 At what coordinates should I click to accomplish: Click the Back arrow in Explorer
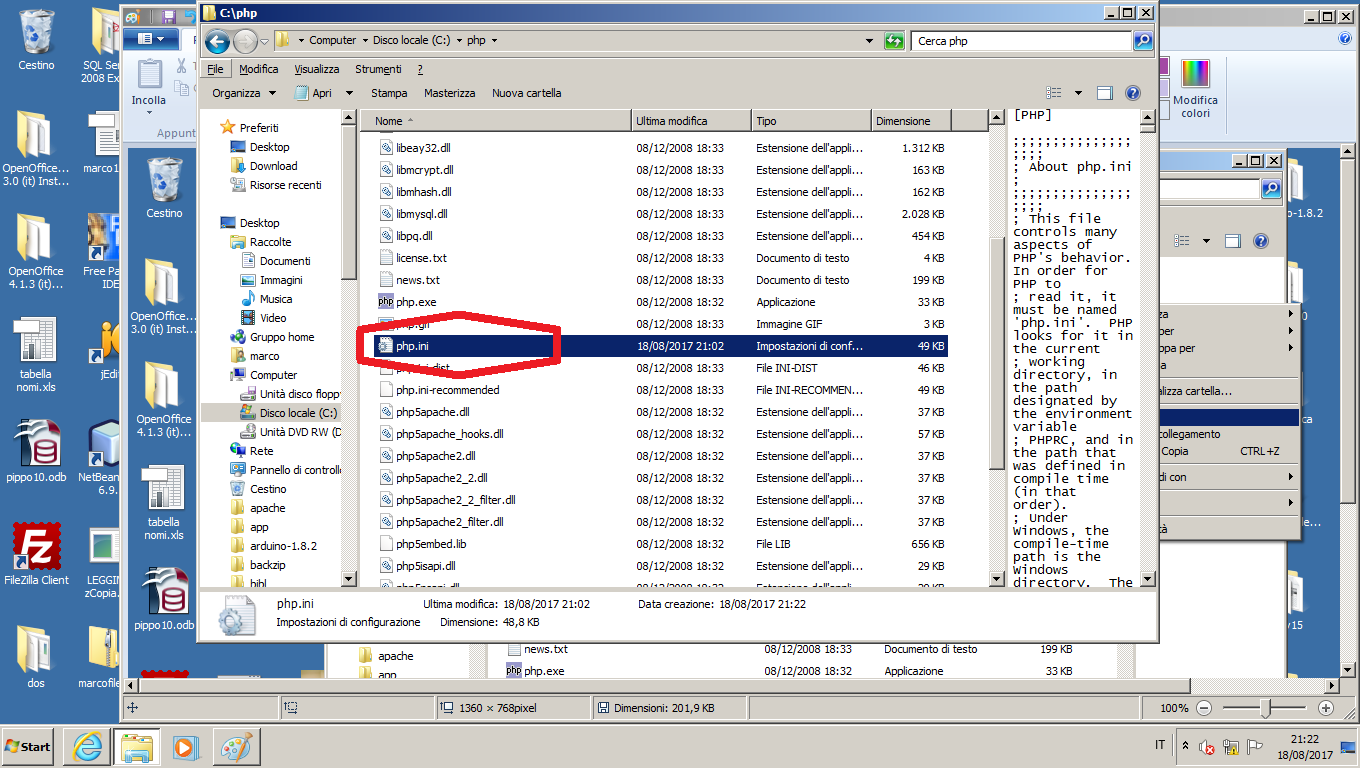[217, 41]
